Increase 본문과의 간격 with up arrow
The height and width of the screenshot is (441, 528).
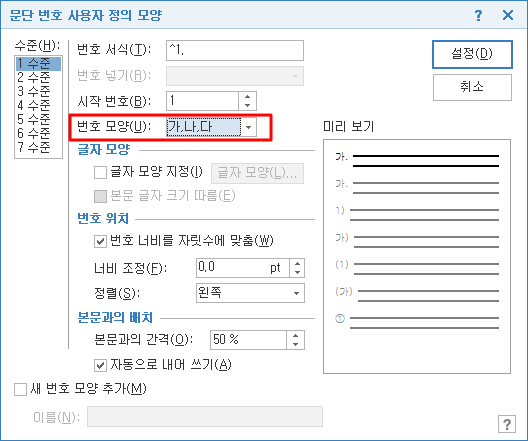[295, 336]
